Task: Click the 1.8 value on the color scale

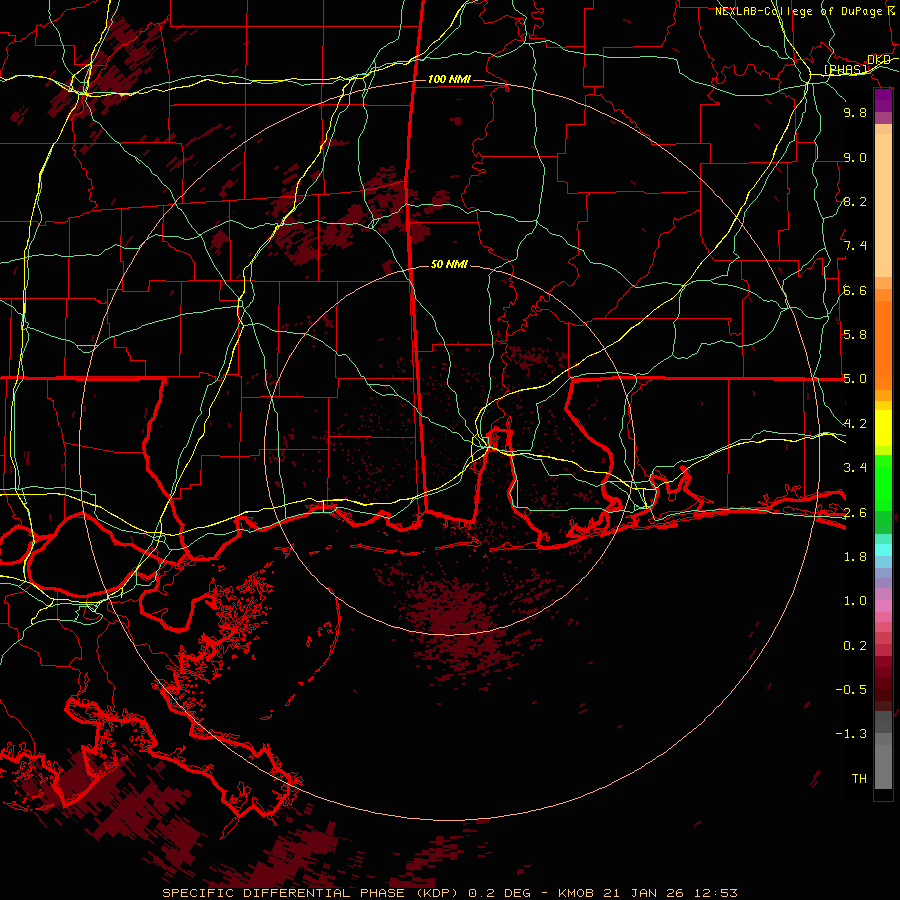Action: [x=855, y=557]
